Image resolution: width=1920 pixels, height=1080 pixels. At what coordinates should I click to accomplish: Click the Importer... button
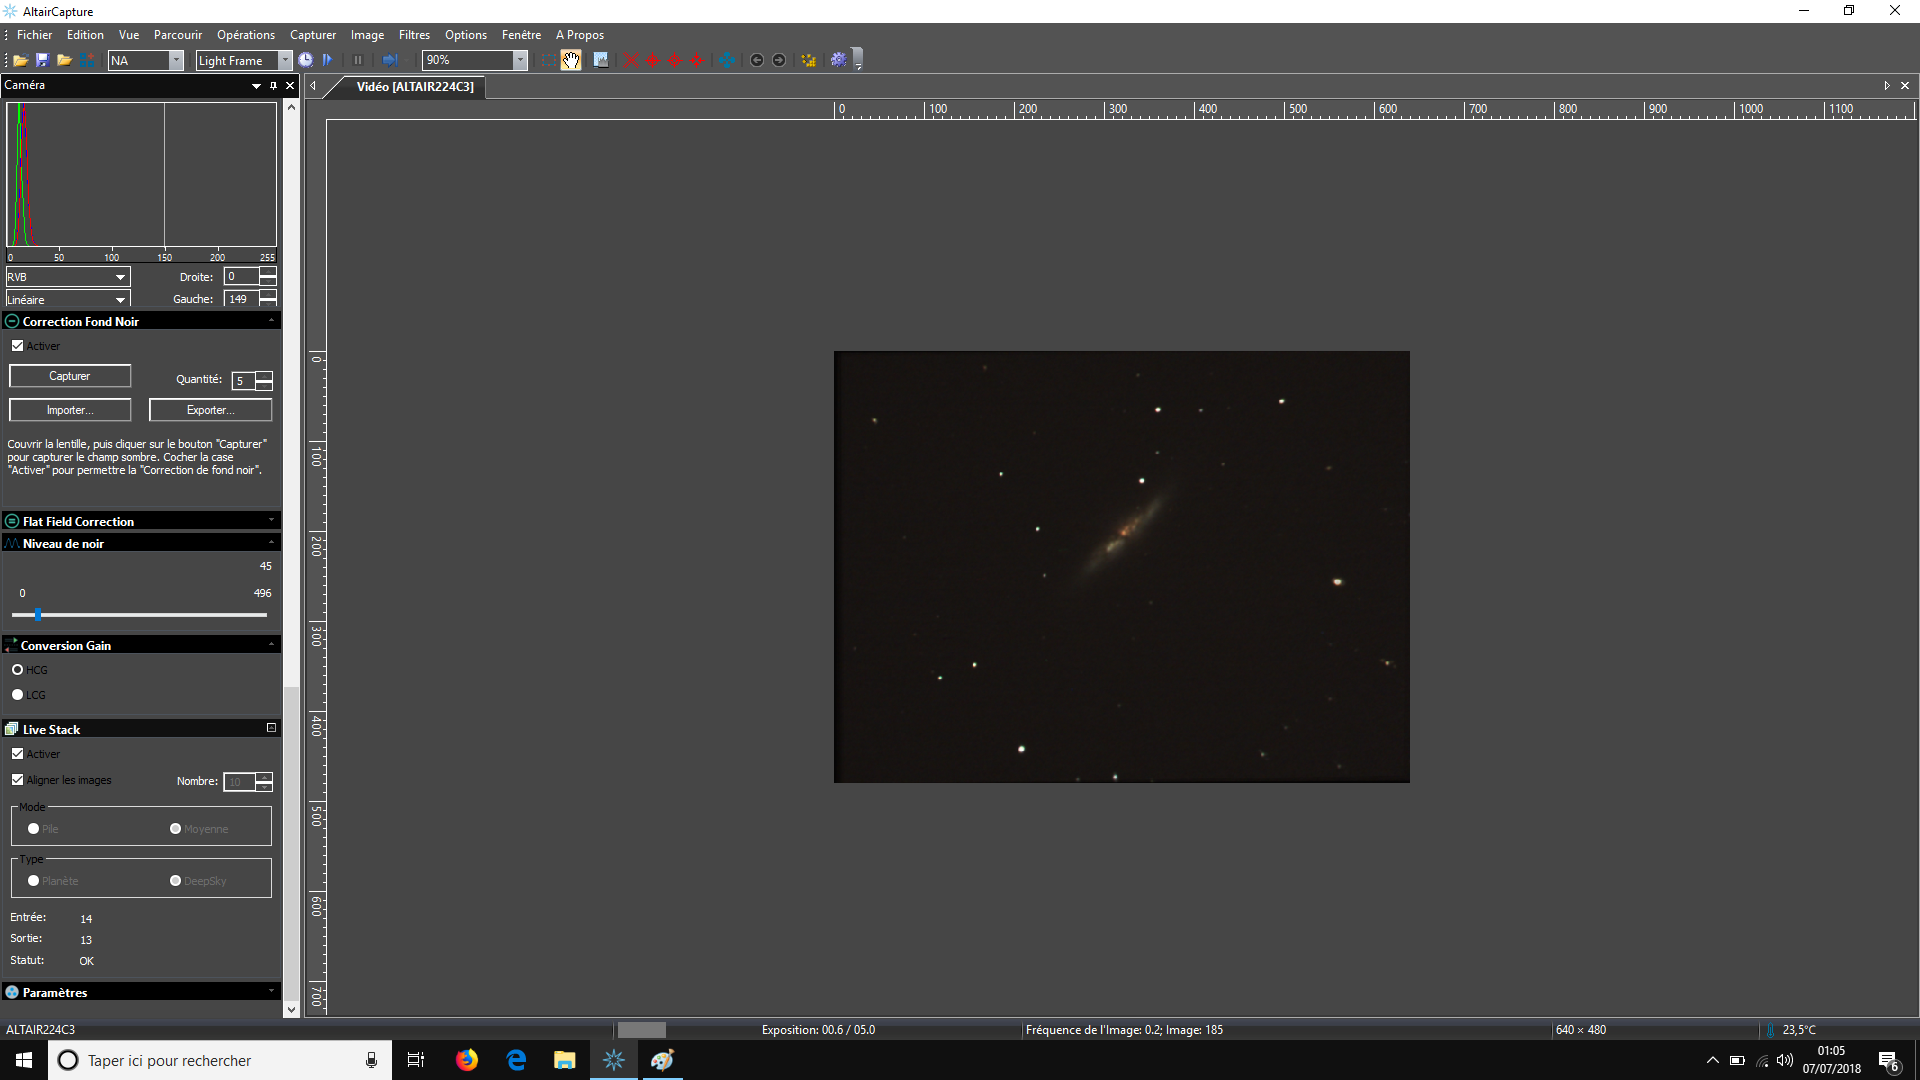coord(70,410)
